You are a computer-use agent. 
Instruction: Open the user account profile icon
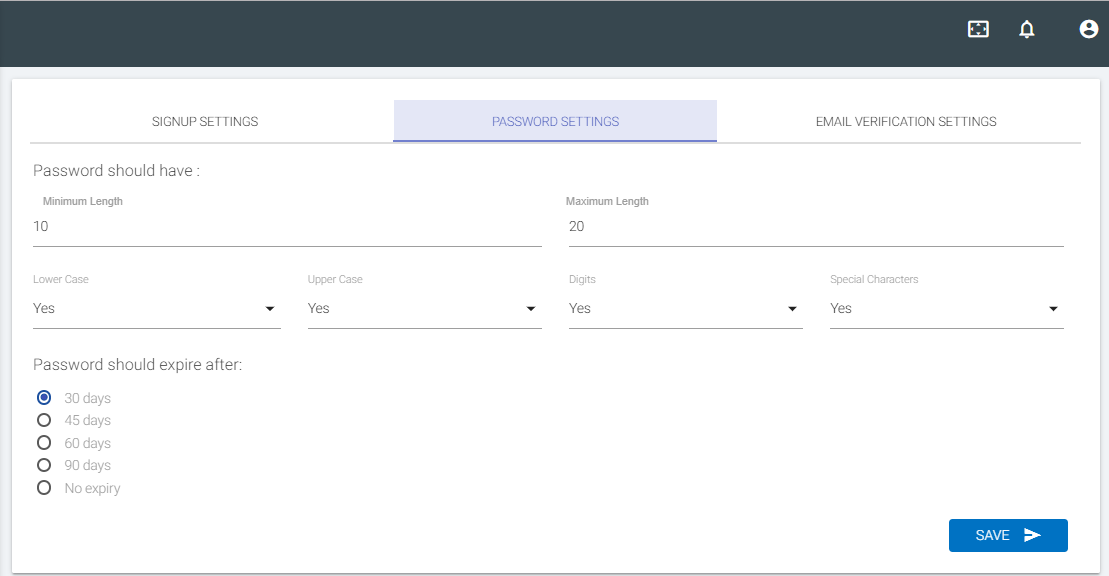point(1088,29)
